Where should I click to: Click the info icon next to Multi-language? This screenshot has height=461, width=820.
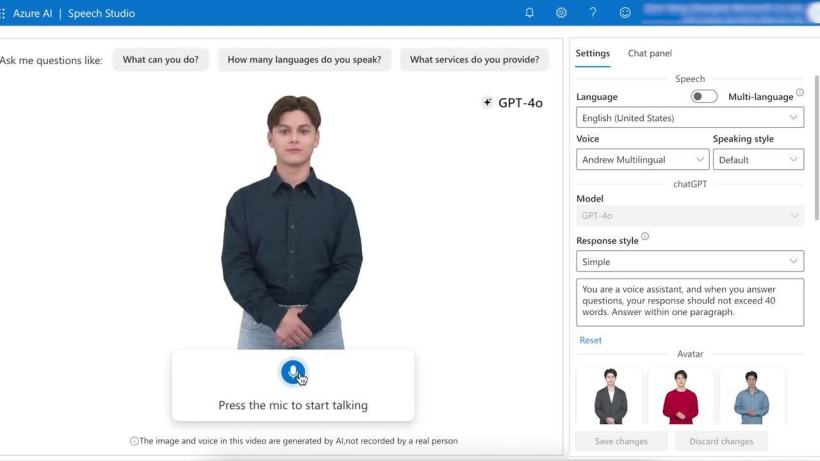(x=800, y=93)
